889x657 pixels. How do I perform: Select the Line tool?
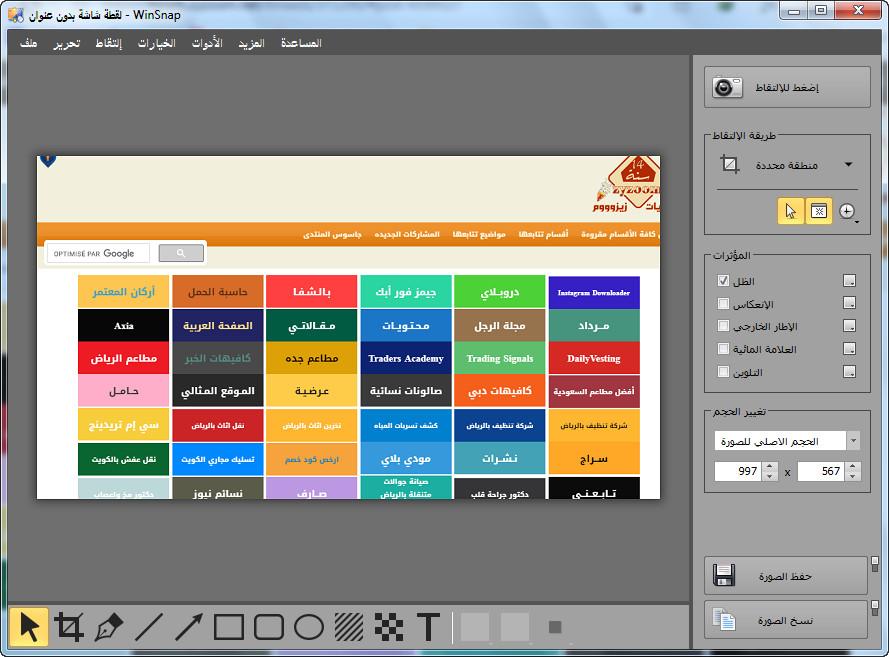tap(149, 627)
